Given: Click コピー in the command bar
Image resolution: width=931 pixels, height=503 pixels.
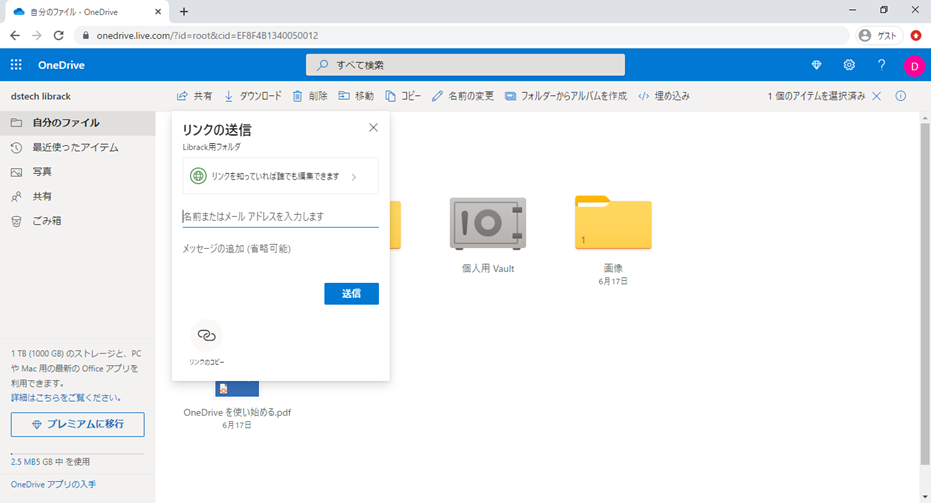Looking at the screenshot, I should click(x=403, y=96).
